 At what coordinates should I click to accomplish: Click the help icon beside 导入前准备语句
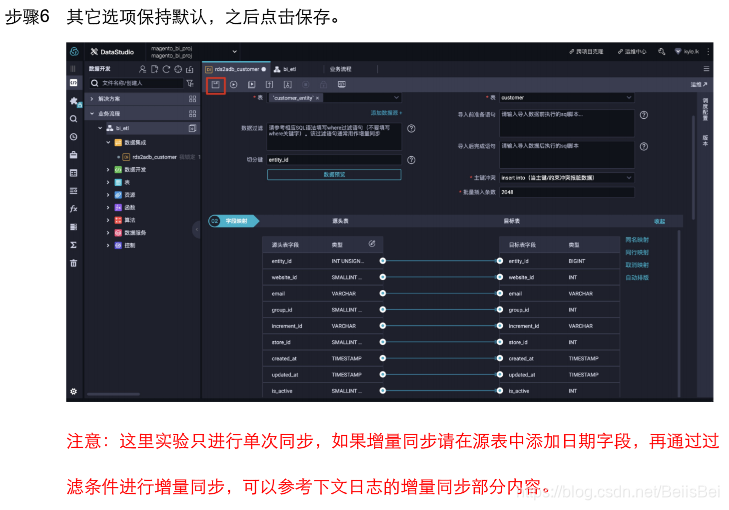click(643, 115)
